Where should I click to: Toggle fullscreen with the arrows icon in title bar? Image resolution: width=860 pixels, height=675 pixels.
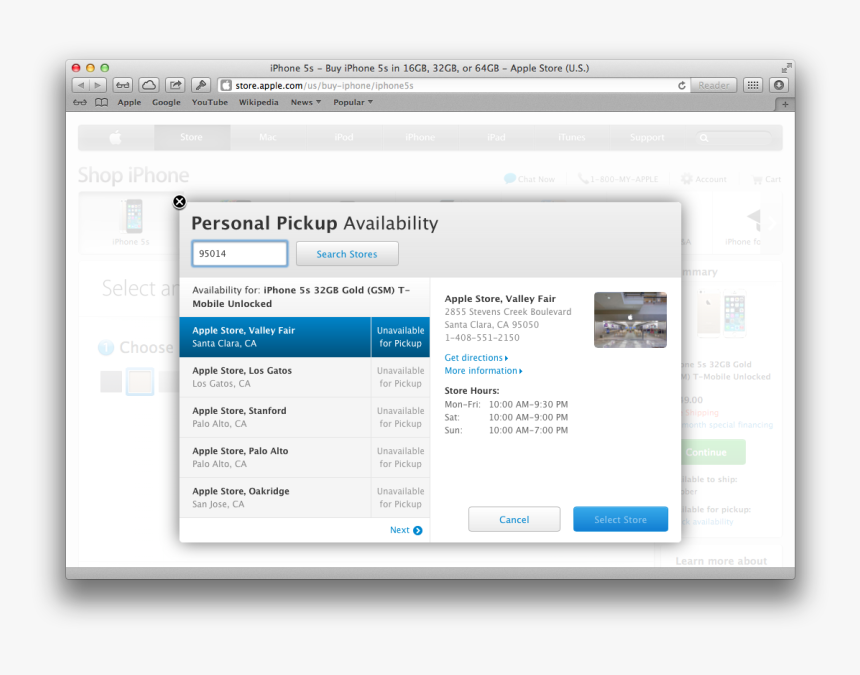[787, 68]
